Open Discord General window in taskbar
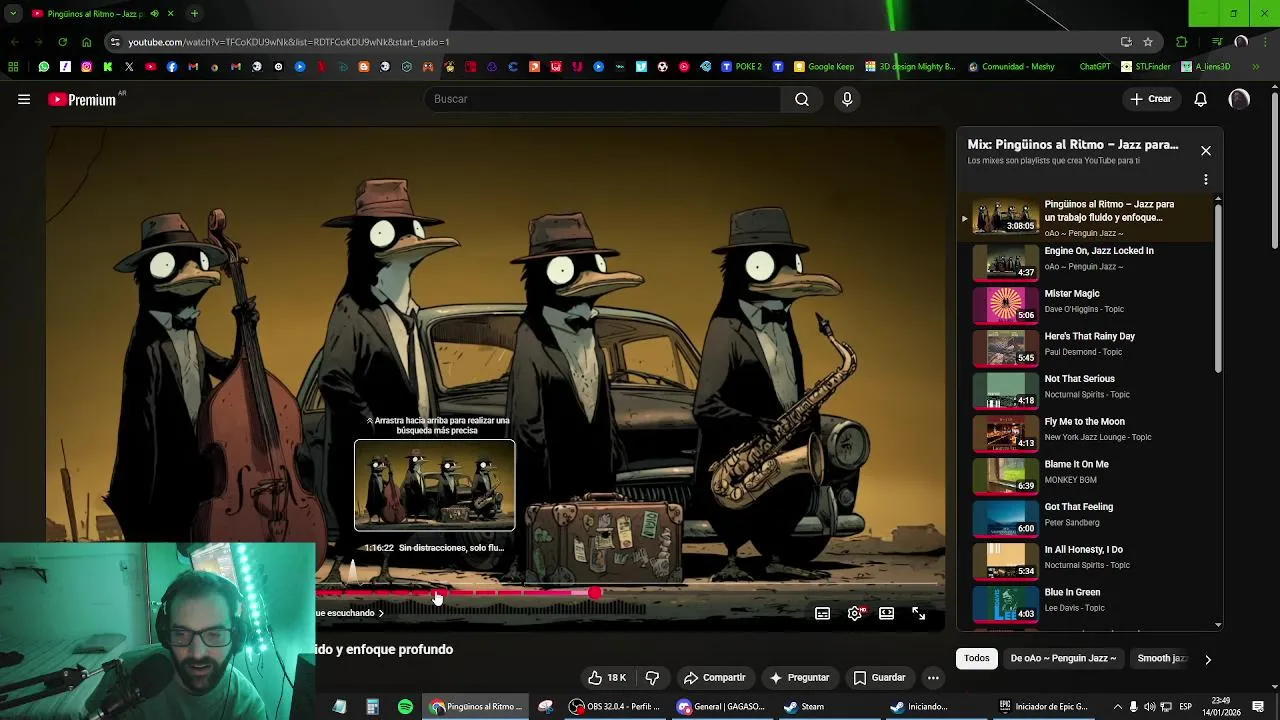 click(722, 707)
